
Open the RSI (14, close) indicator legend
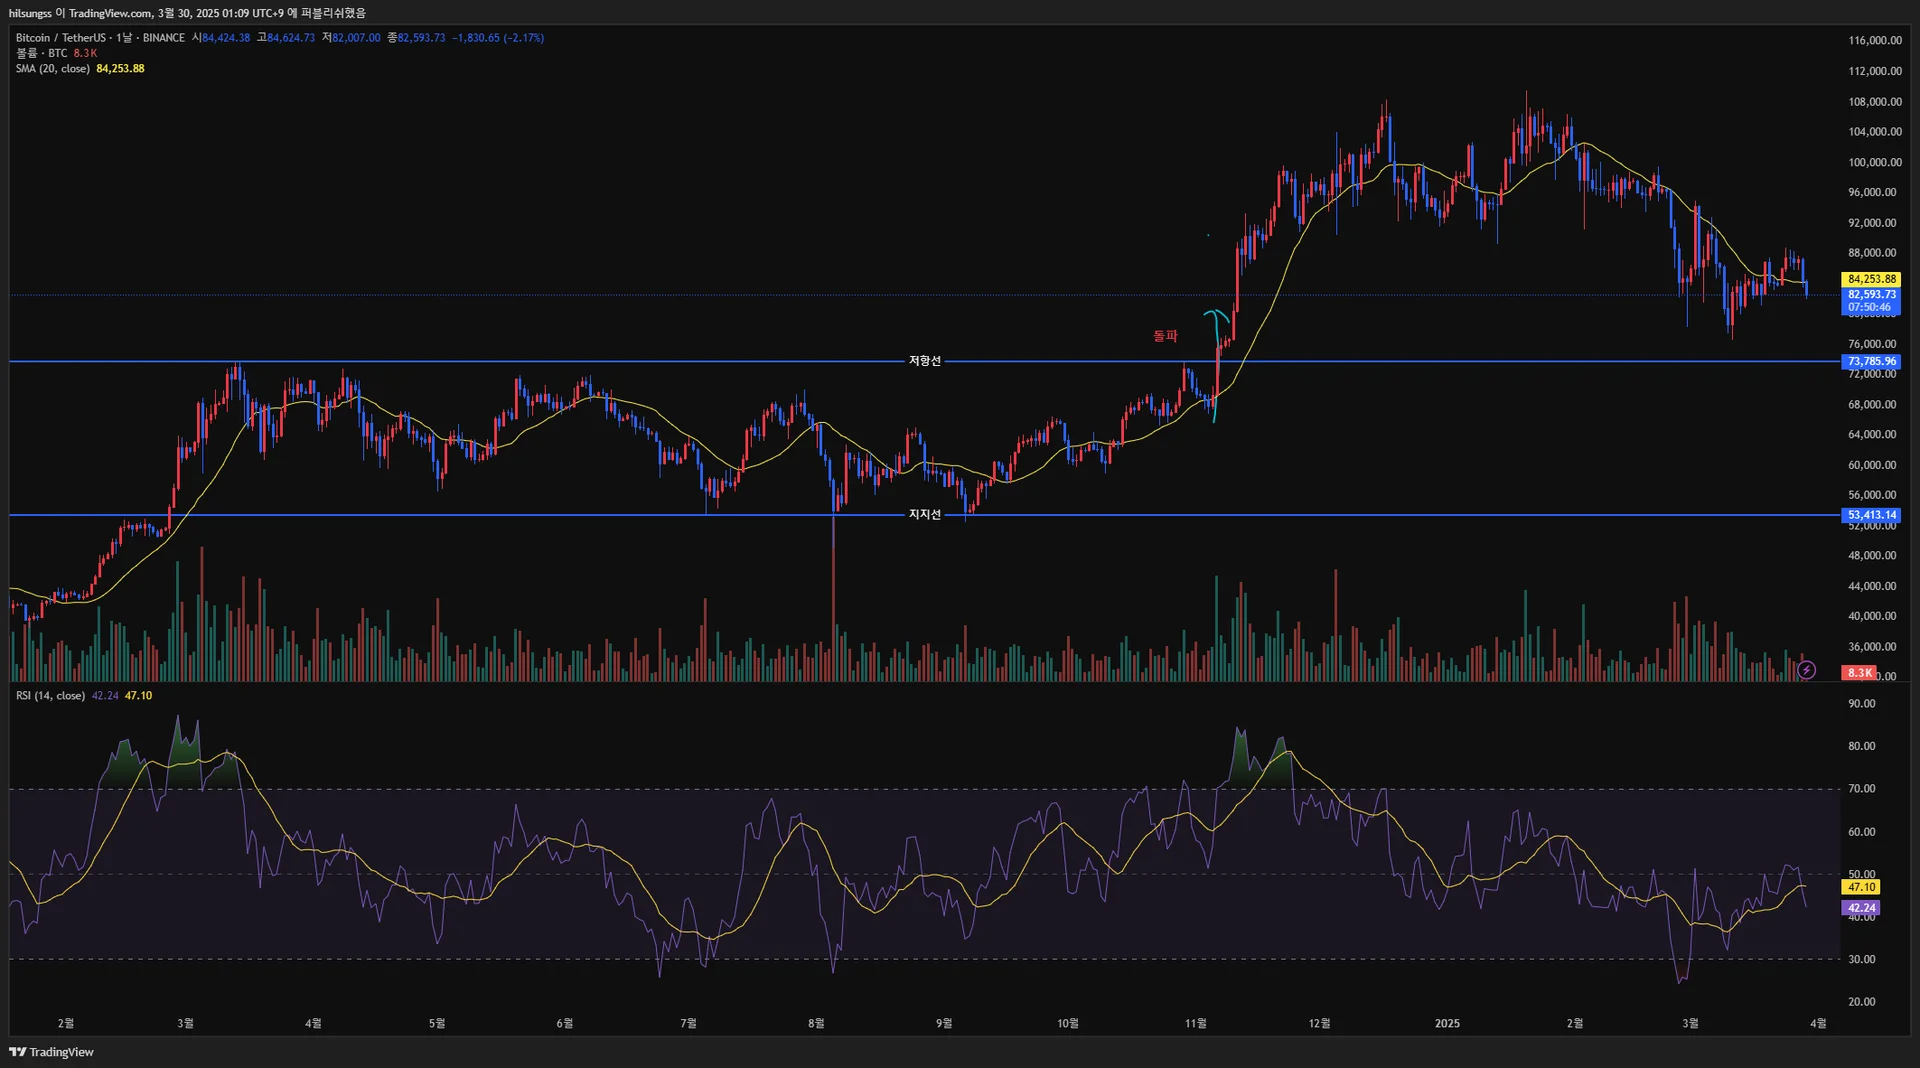coord(50,696)
